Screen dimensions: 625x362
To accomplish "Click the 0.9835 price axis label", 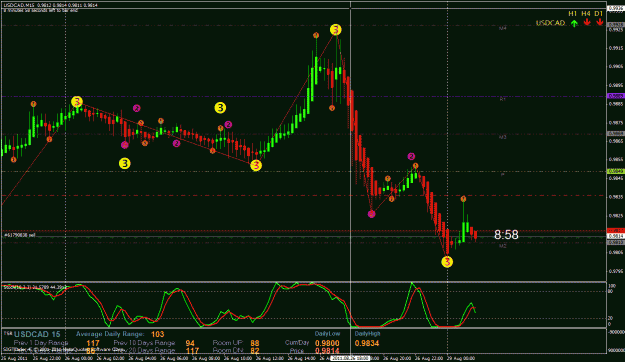I will (x=616, y=197).
